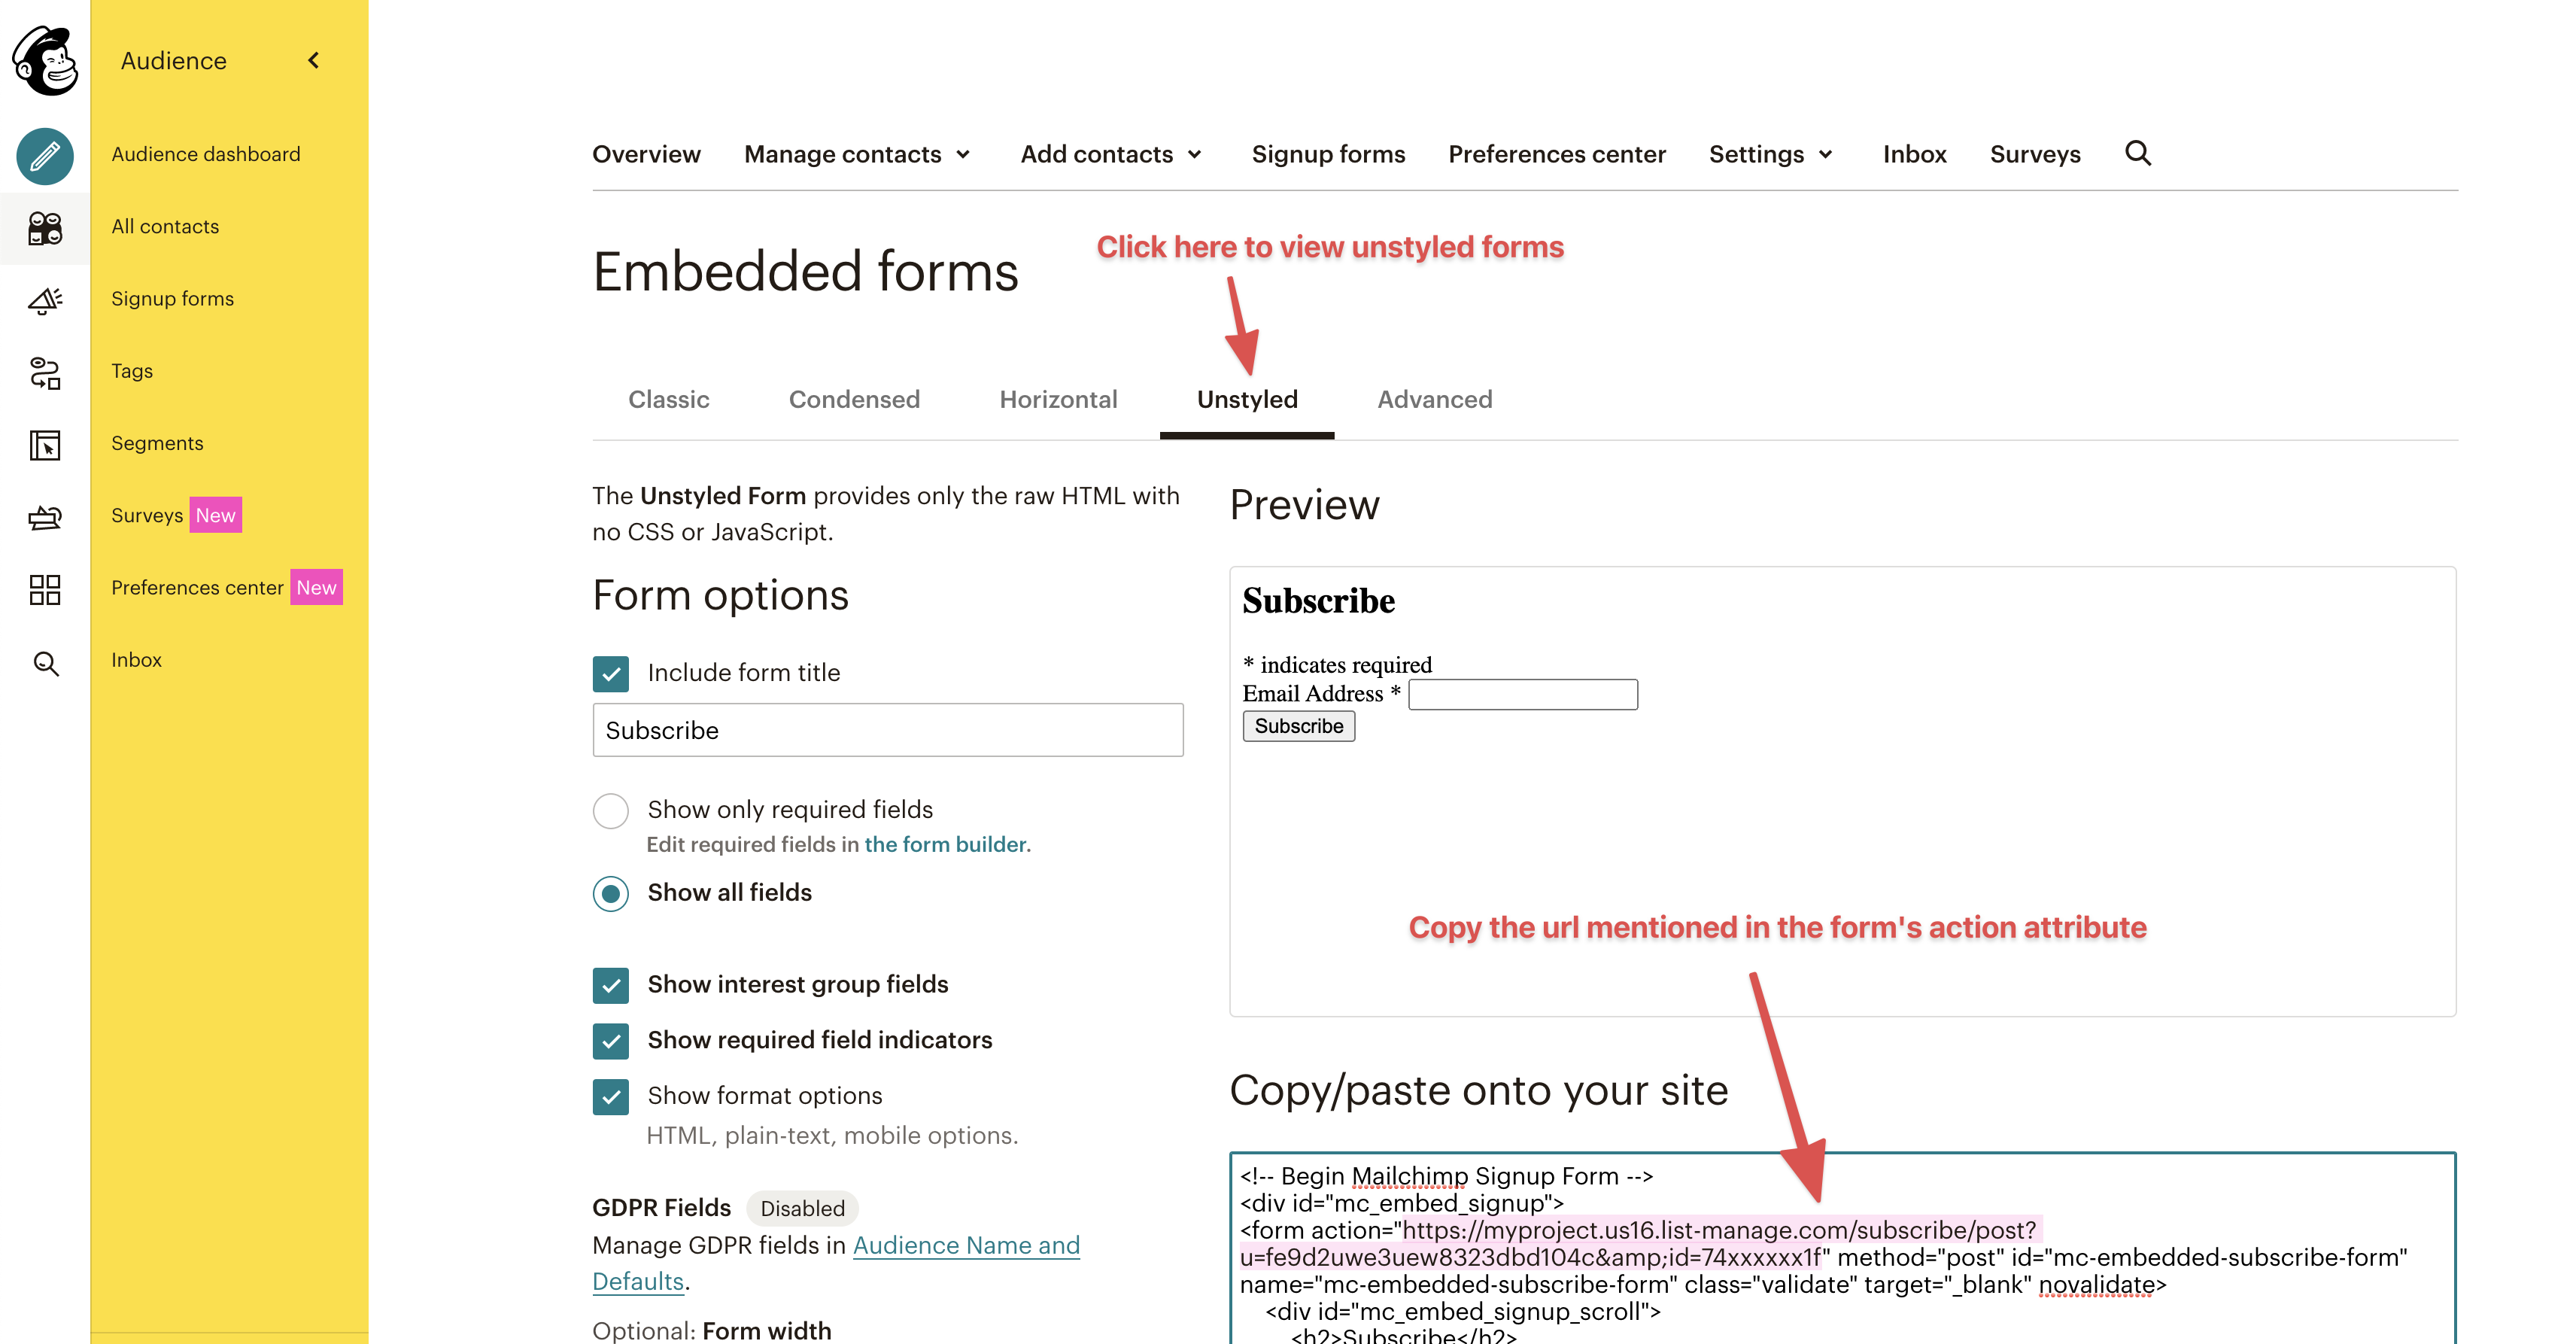Click the form title text field

[887, 730]
